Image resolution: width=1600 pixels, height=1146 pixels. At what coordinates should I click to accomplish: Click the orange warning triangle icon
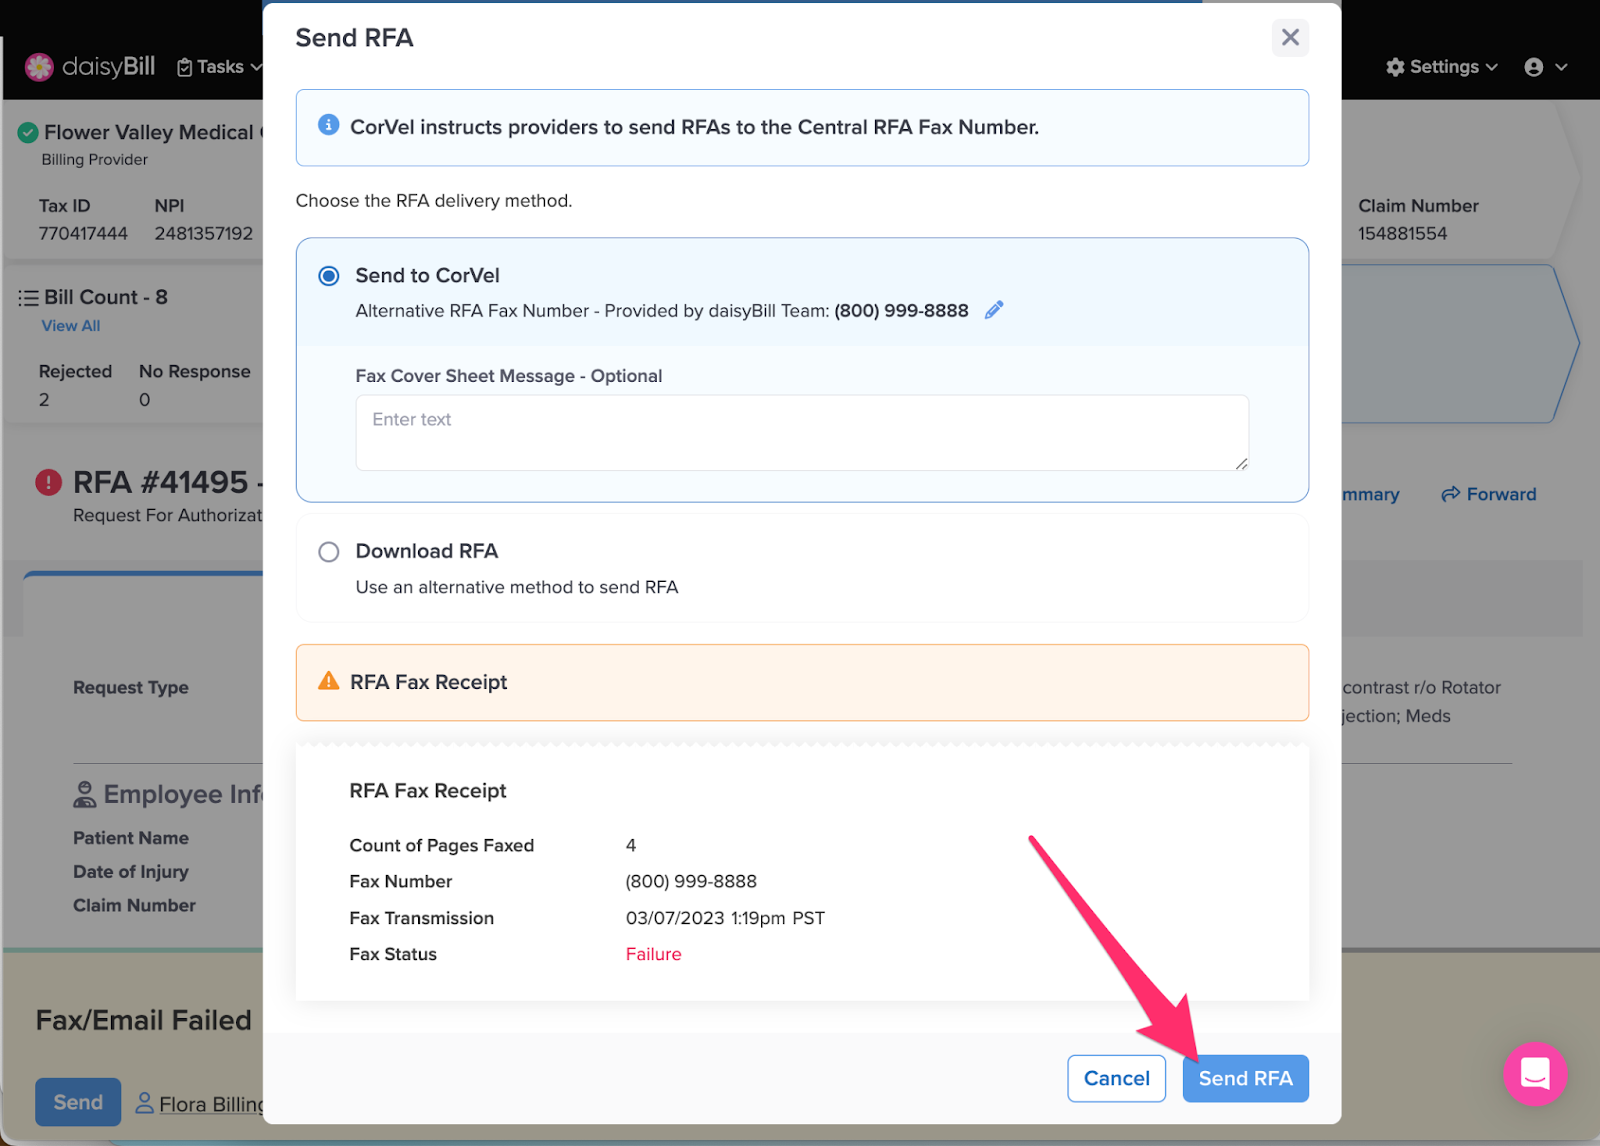328,681
